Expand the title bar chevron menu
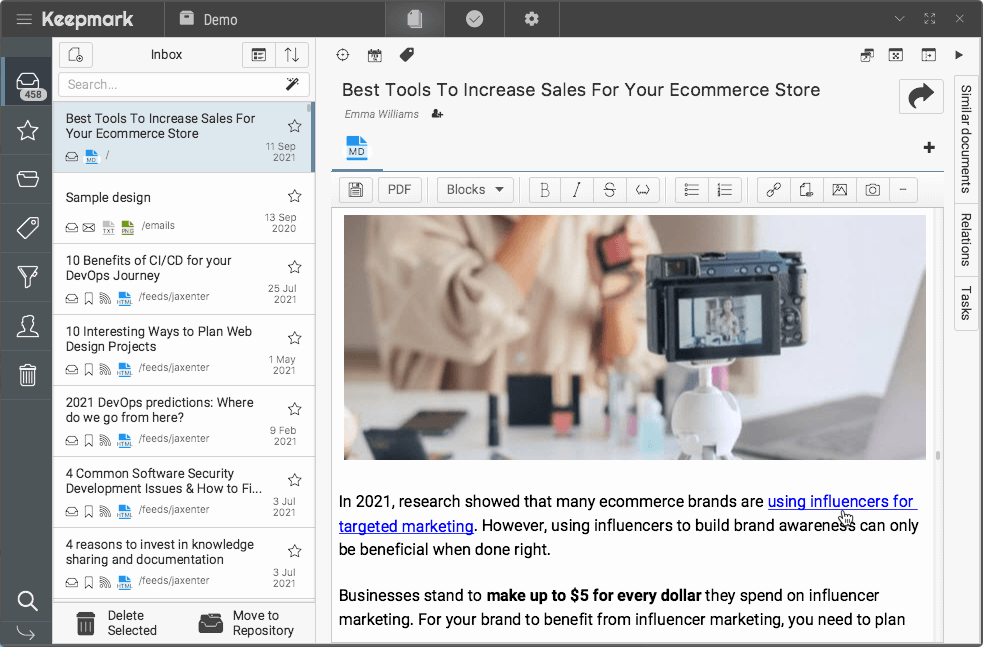Viewport: 983px width, 647px height. [899, 19]
